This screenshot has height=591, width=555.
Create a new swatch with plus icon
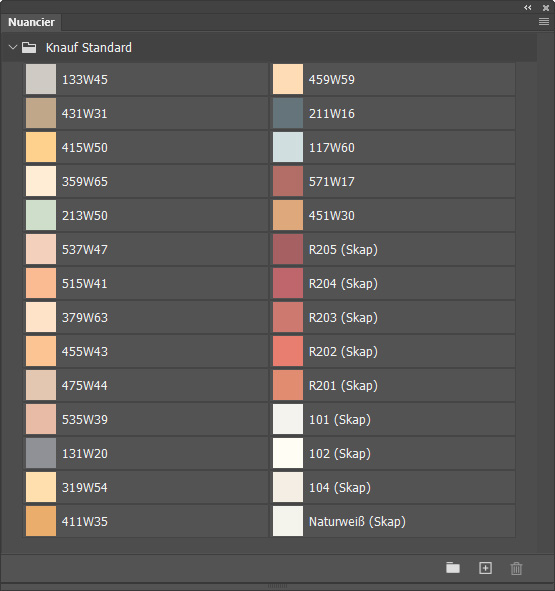(x=485, y=568)
